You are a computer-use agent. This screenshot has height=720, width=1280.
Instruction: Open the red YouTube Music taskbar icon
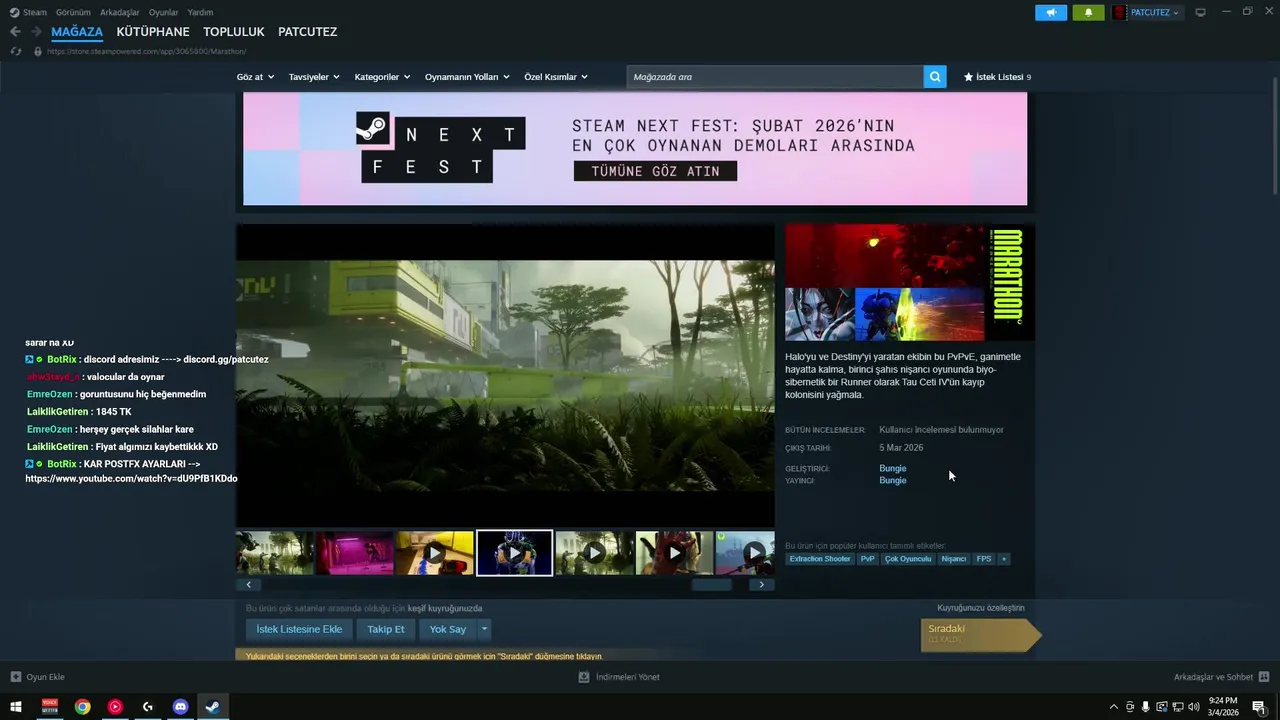click(x=115, y=707)
